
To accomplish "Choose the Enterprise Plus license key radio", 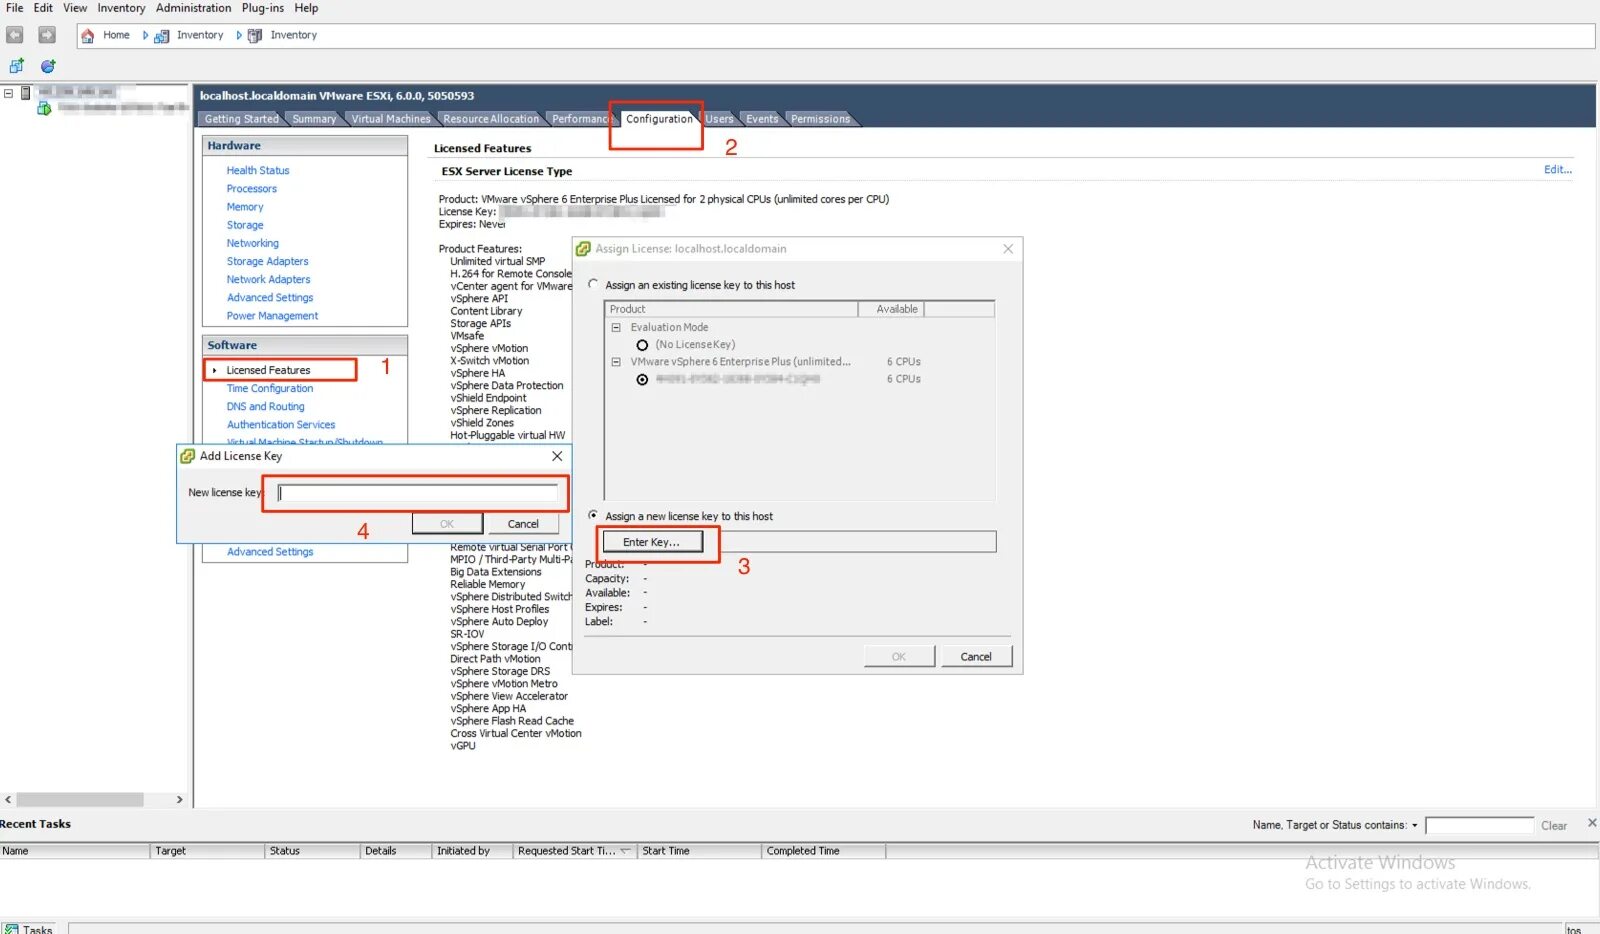I will coord(642,380).
